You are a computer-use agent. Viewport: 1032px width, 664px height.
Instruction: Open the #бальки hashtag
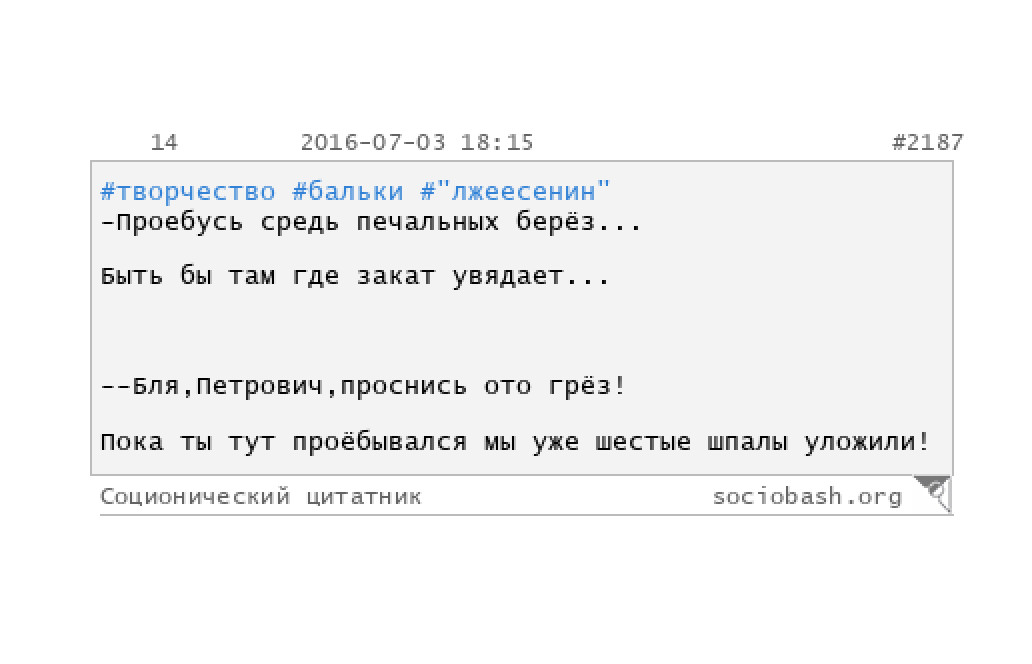point(348,192)
